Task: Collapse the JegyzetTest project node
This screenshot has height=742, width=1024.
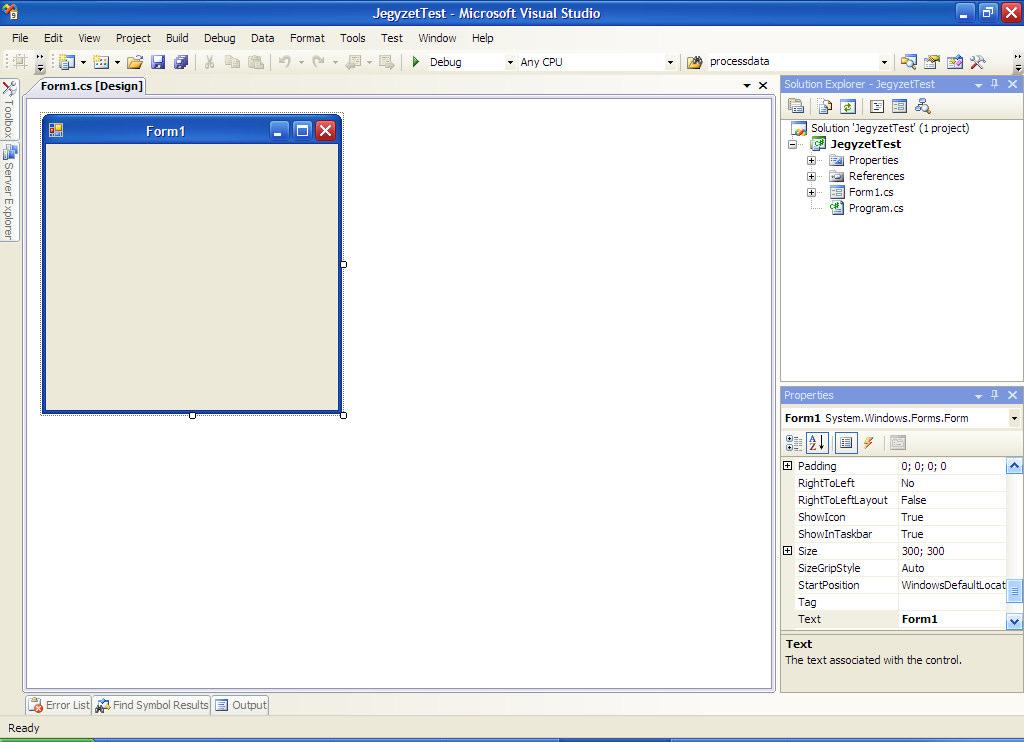Action: tap(793, 144)
